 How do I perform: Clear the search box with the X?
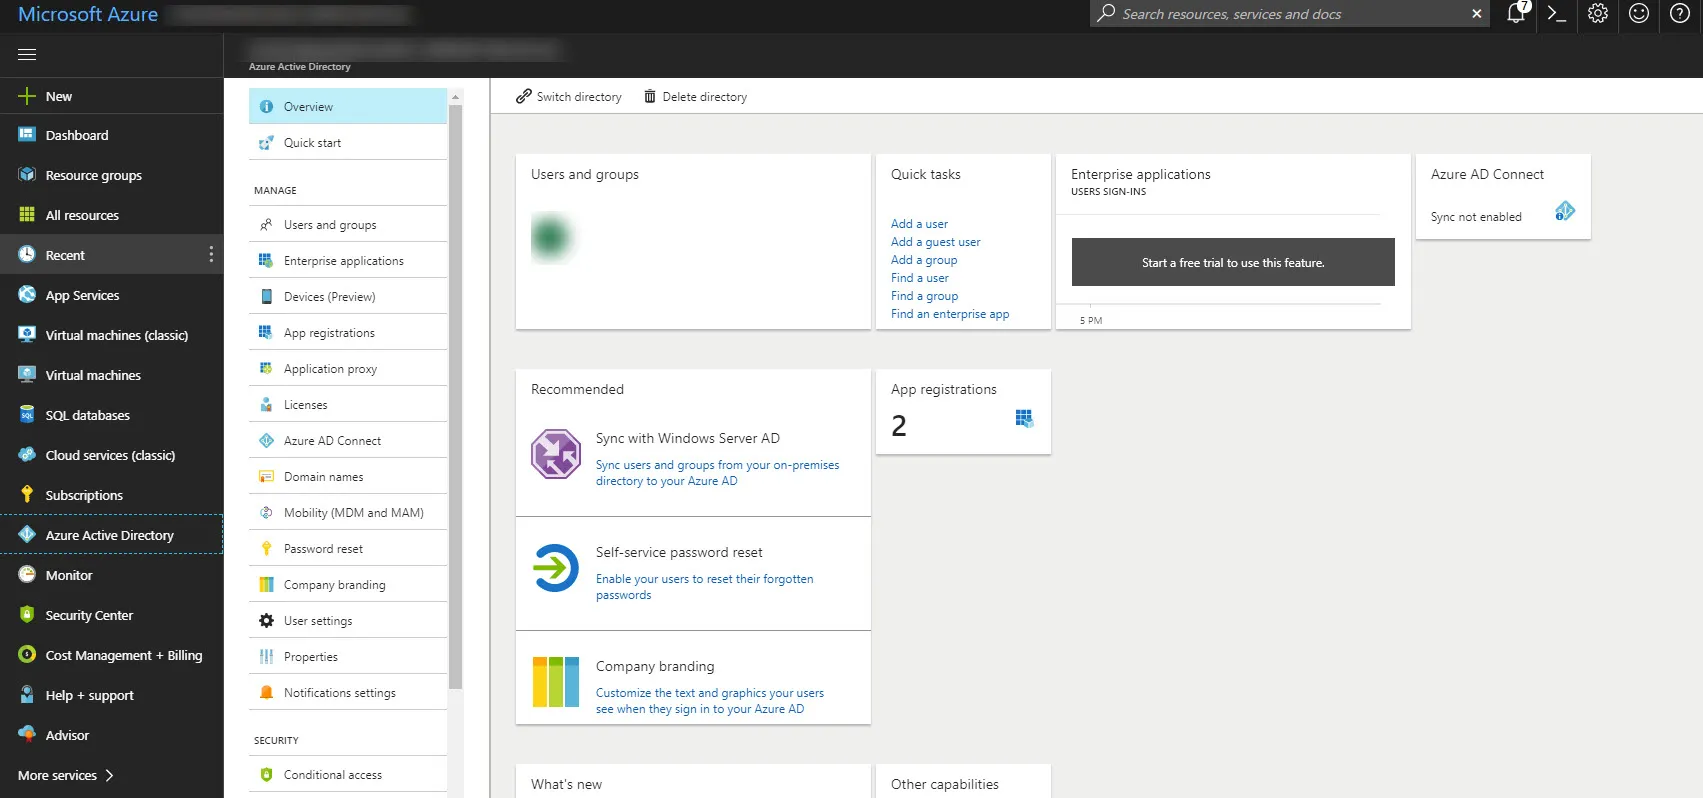tap(1476, 14)
